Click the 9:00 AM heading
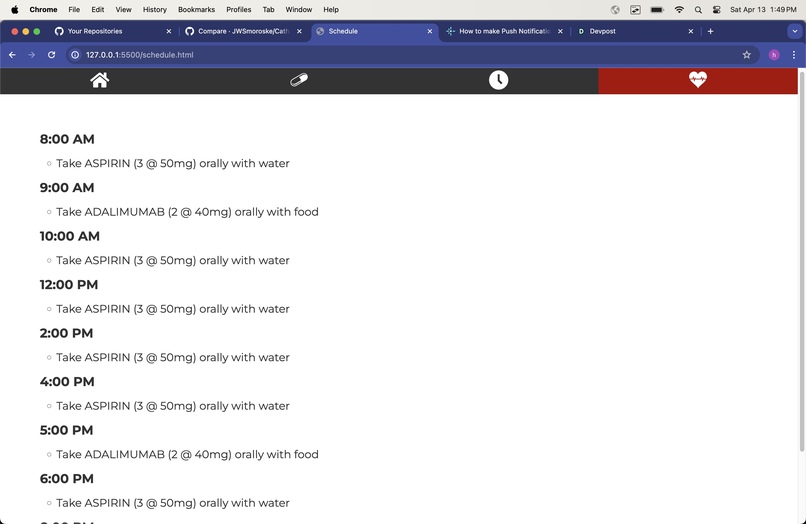806x524 pixels. pos(67,188)
